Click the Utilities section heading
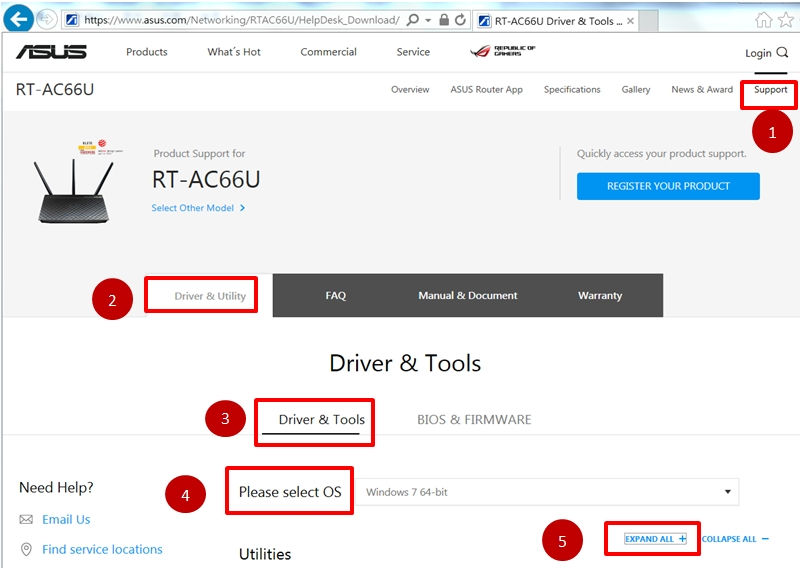The height and width of the screenshot is (587, 800). [265, 554]
